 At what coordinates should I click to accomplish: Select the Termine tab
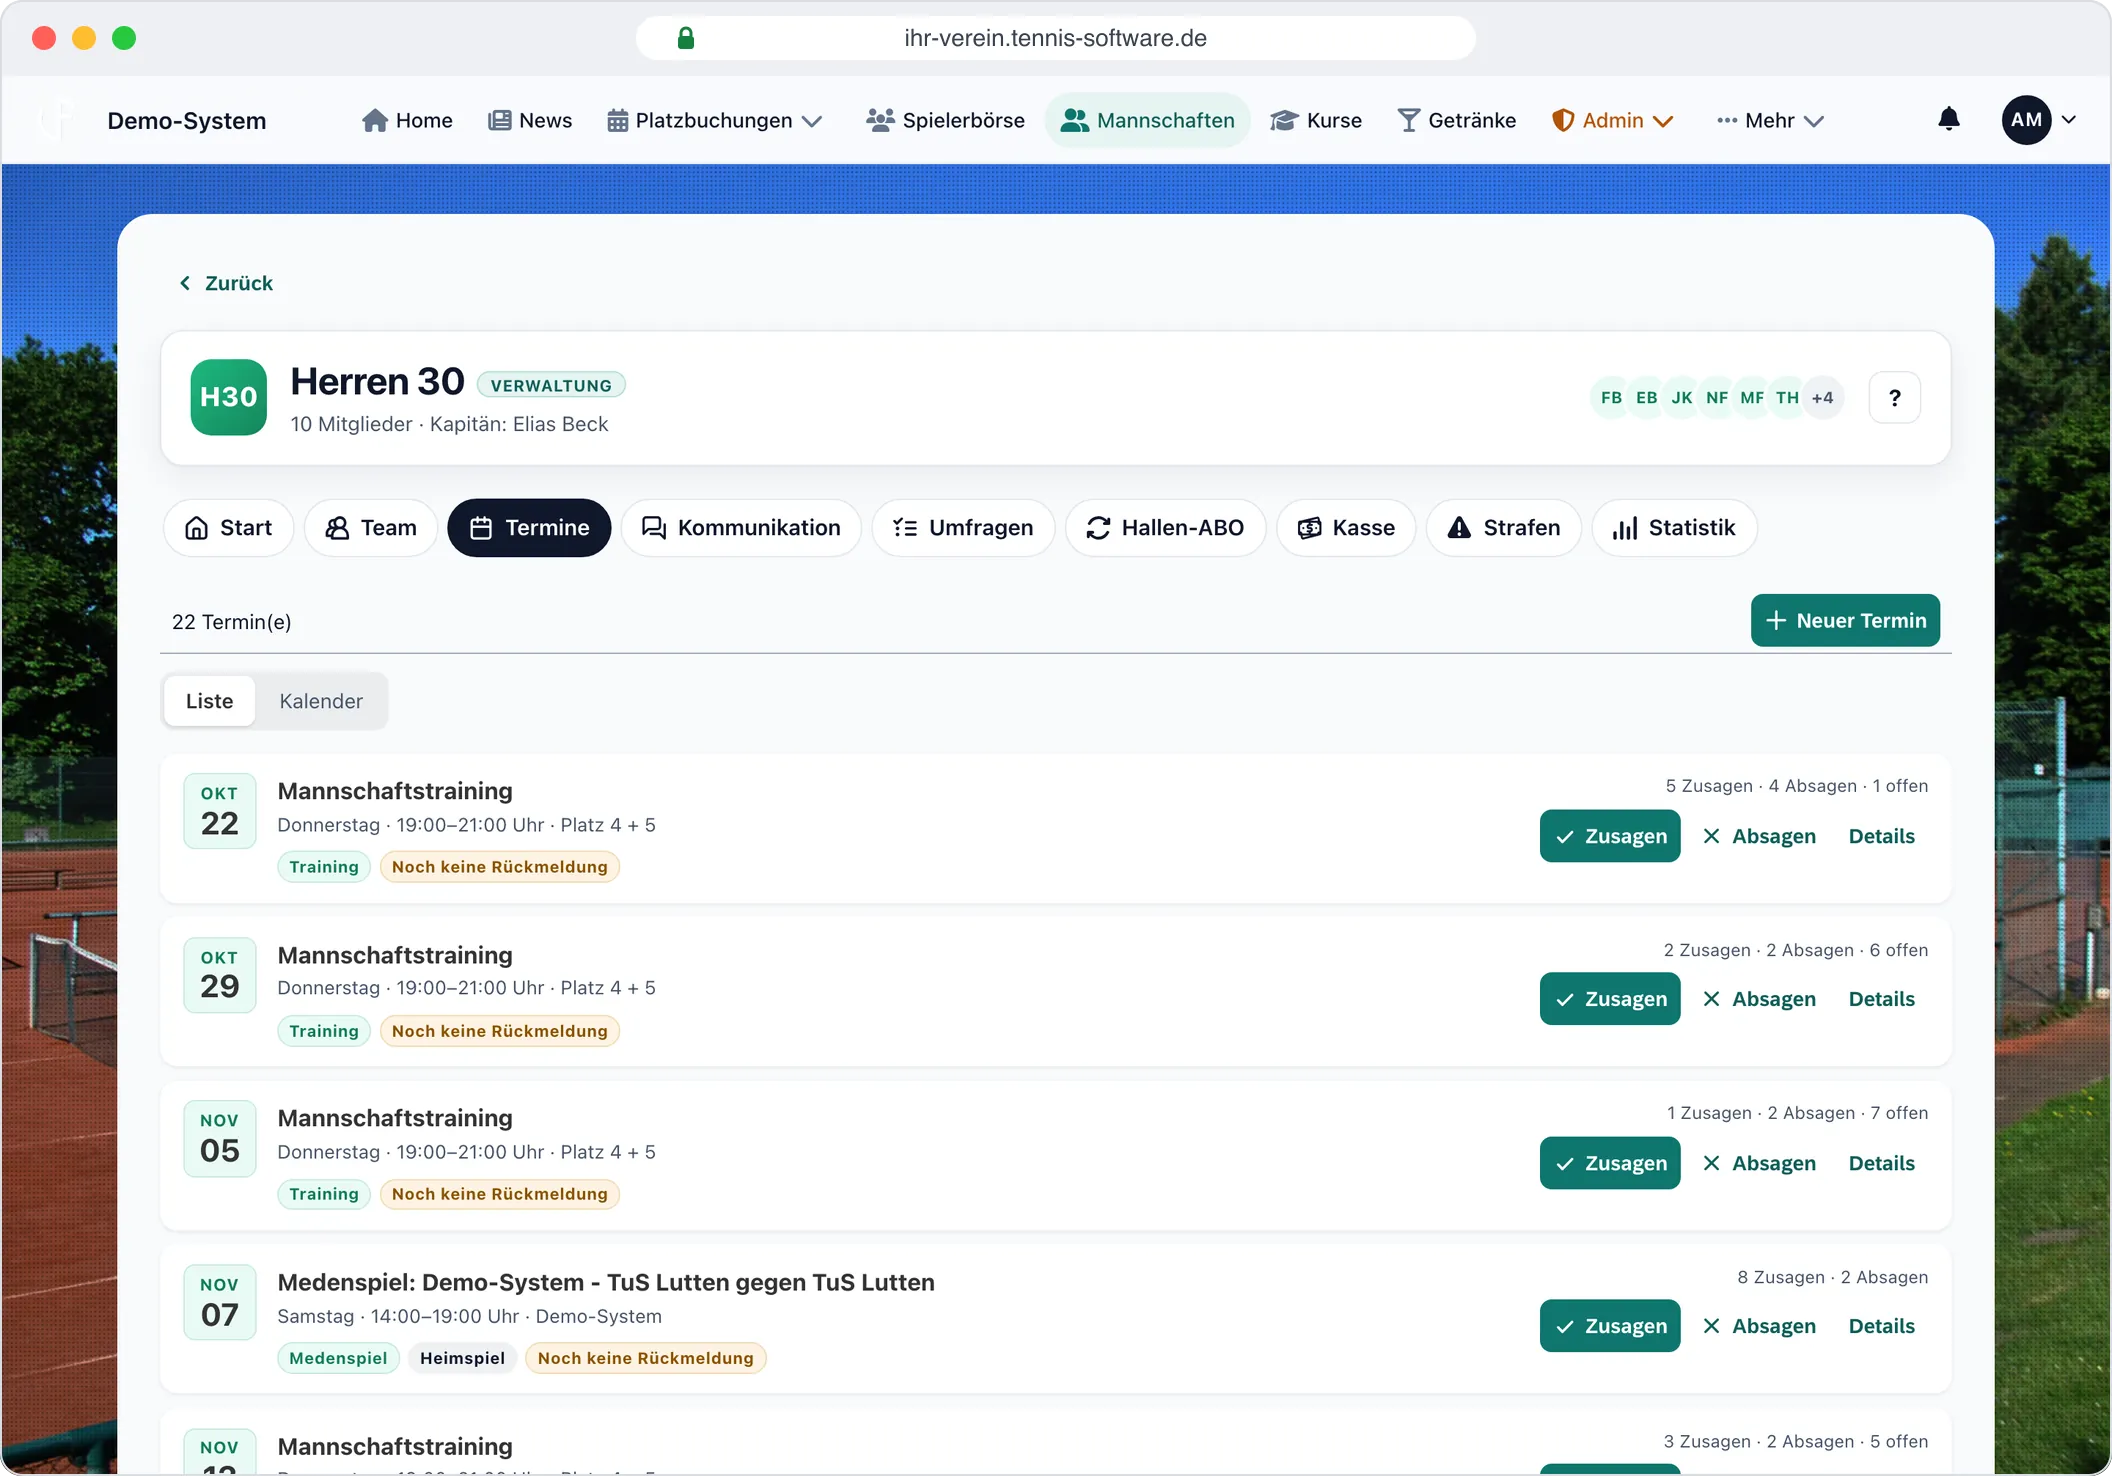tap(529, 528)
